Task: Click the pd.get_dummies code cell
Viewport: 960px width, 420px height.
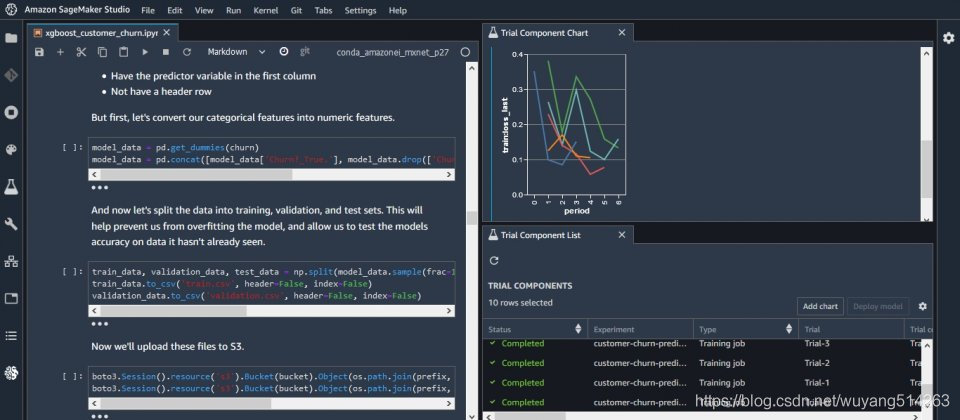Action: tap(272, 154)
